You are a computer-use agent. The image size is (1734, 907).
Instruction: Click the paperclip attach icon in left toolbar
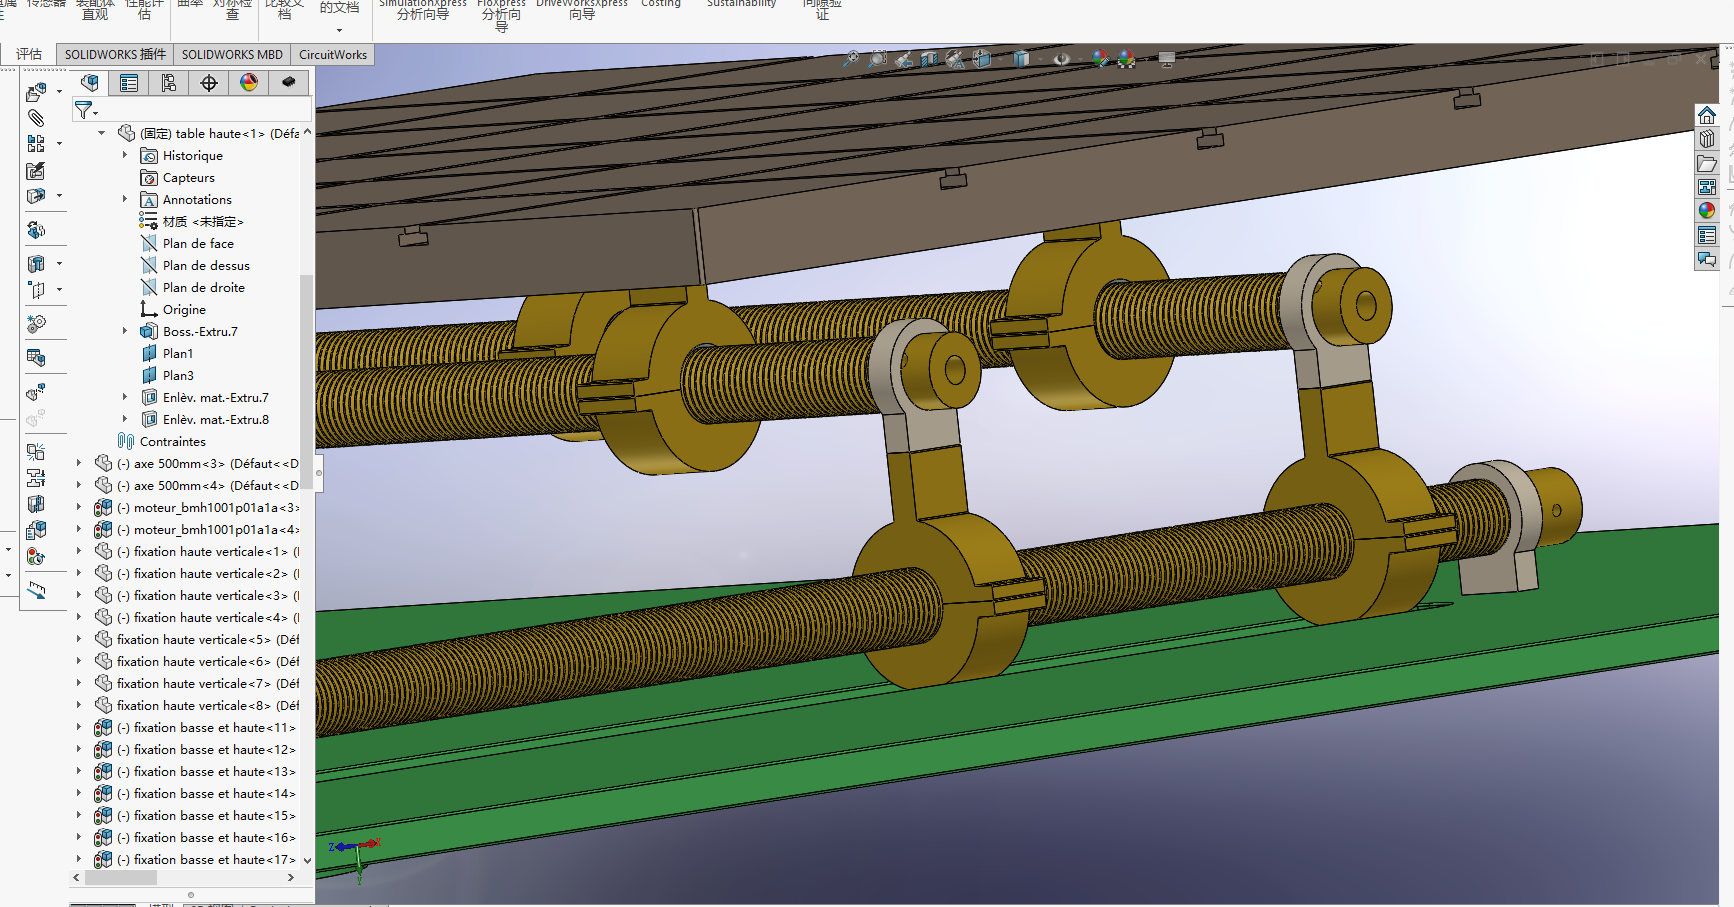(x=36, y=118)
